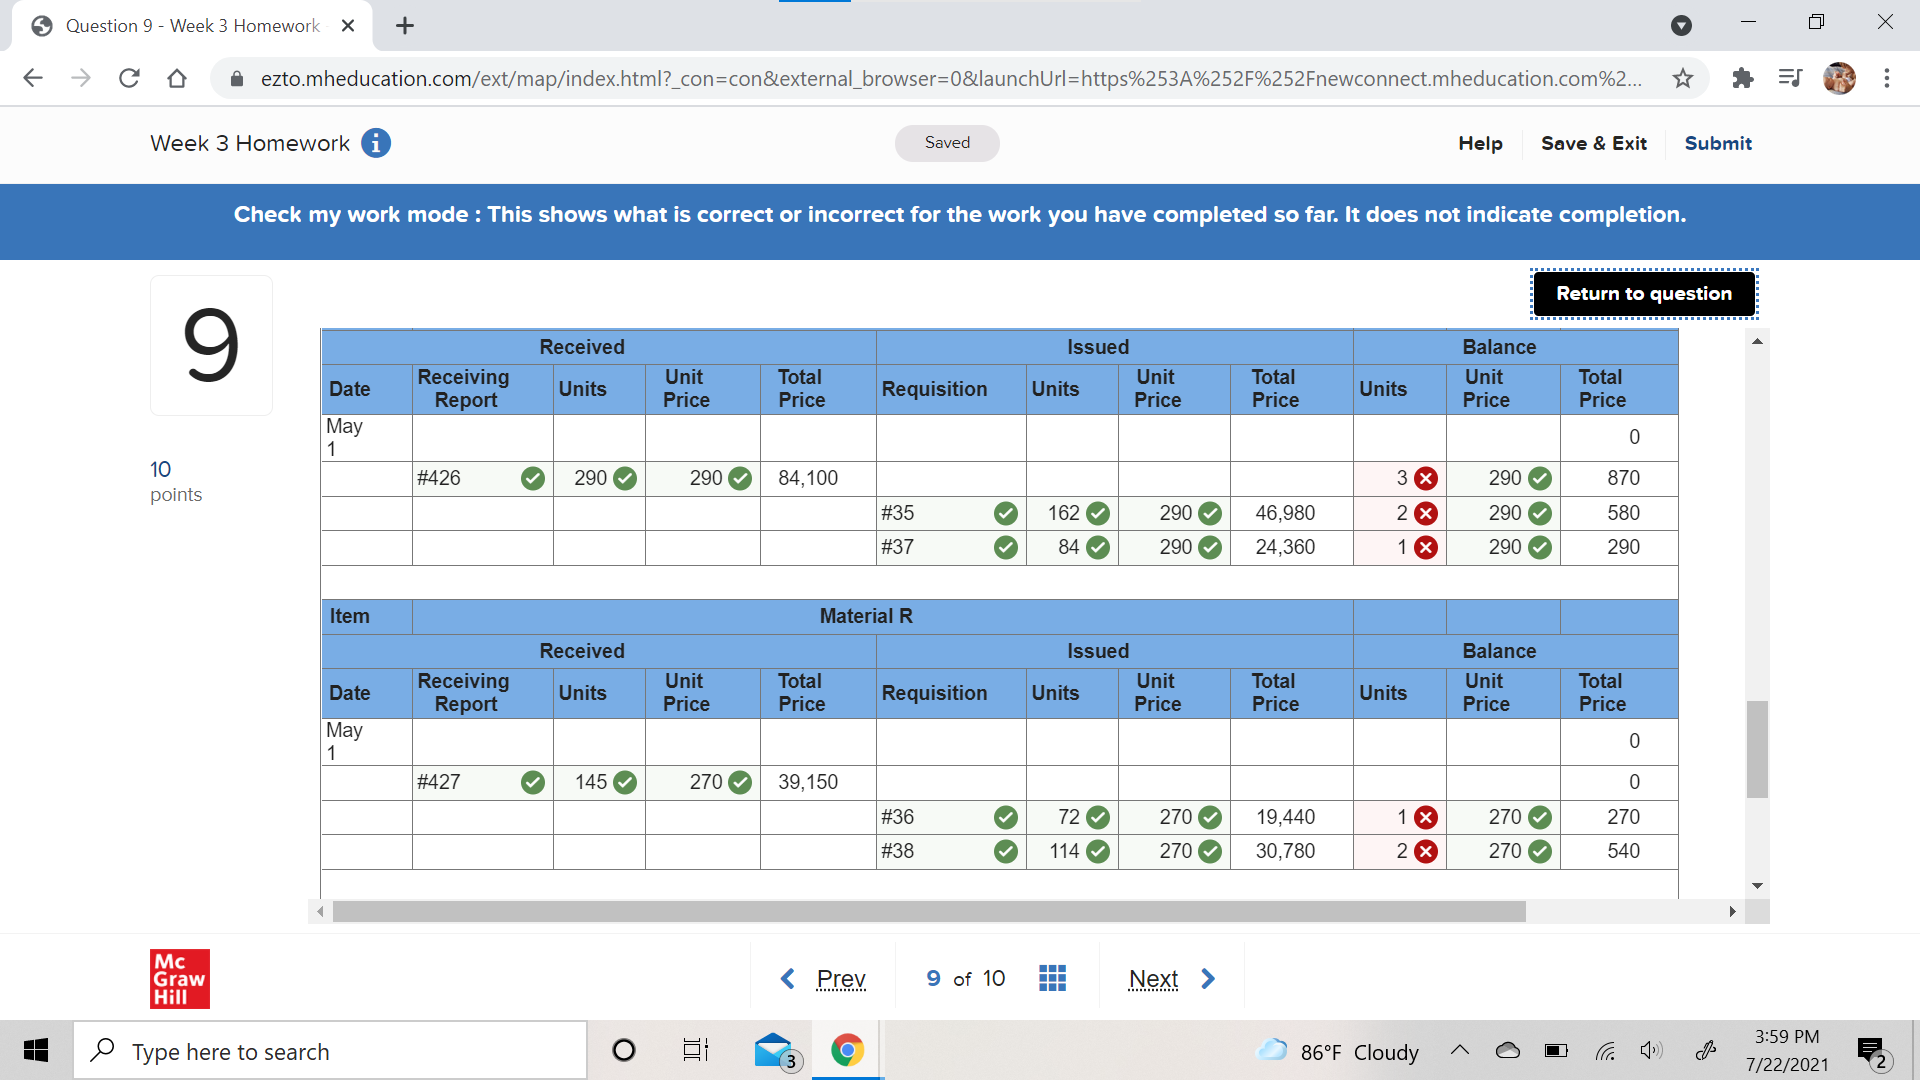Screen dimensions: 1920x1080
Task: Click the McGraw Hill logo
Action: pyautogui.click(x=180, y=978)
